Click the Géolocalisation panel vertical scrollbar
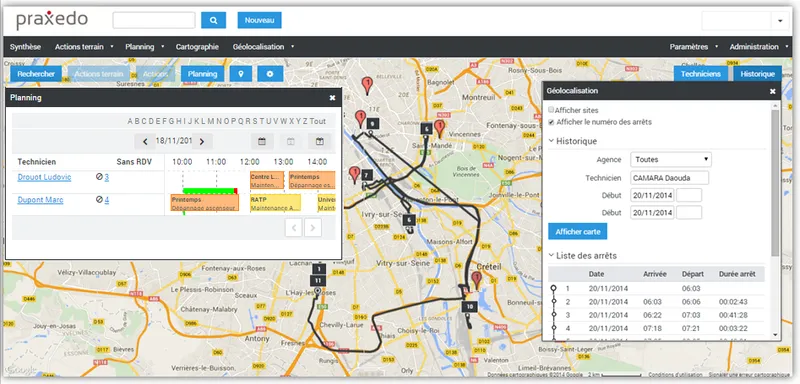This screenshot has height=384, width=800. point(775,184)
